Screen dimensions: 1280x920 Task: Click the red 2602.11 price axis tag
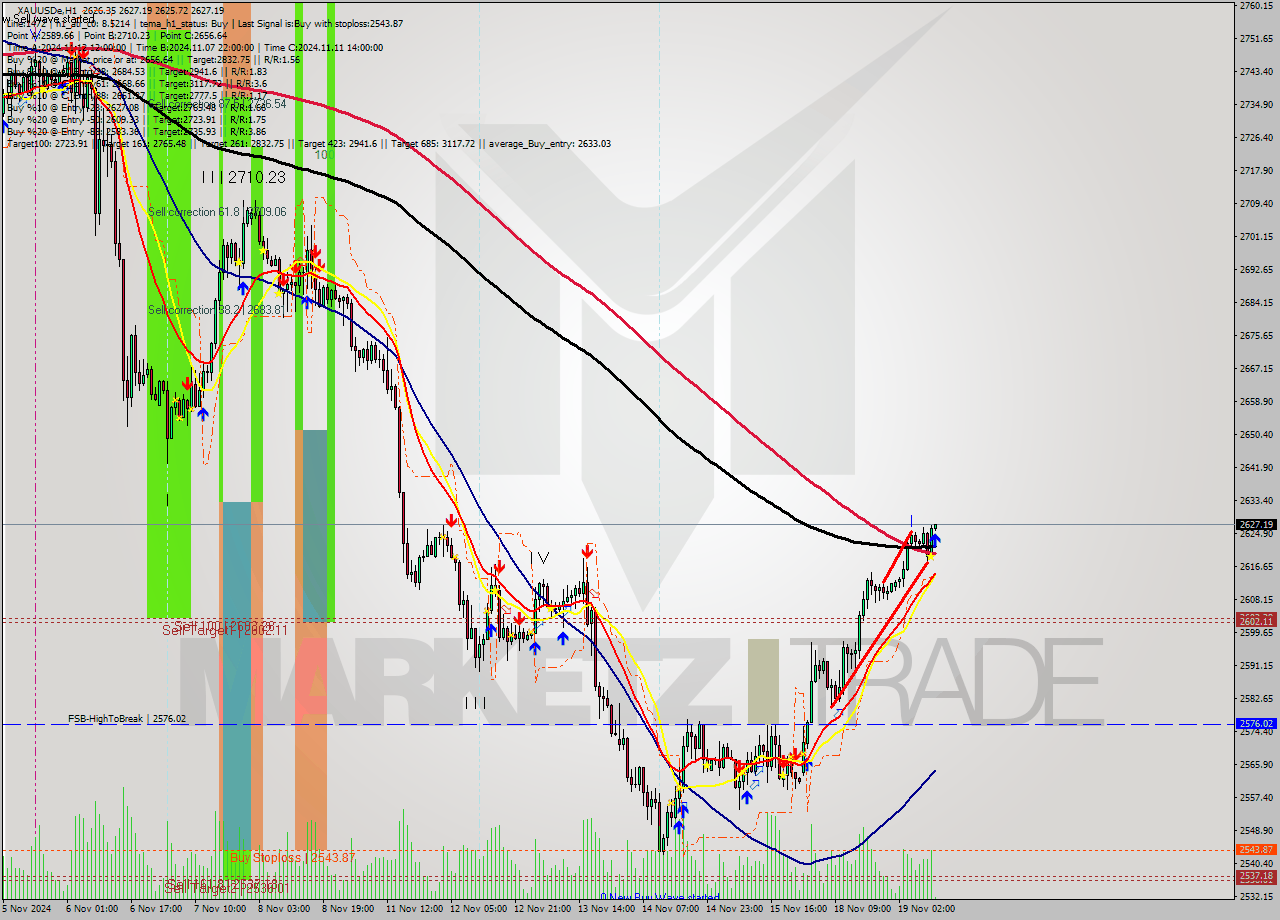pyautogui.click(x=1256, y=622)
